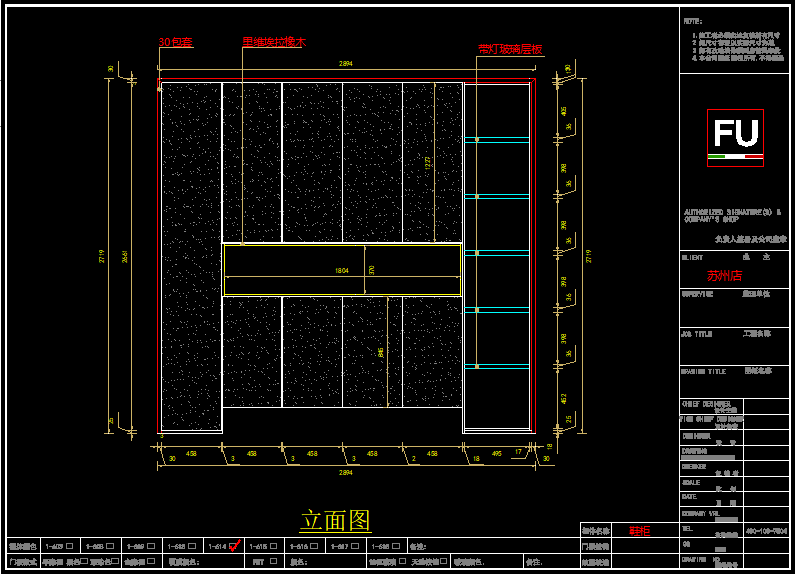Viewport: 795px width, 574px height.
Task: Tick the 1-615 color checkbox
Action: click(x=274, y=547)
